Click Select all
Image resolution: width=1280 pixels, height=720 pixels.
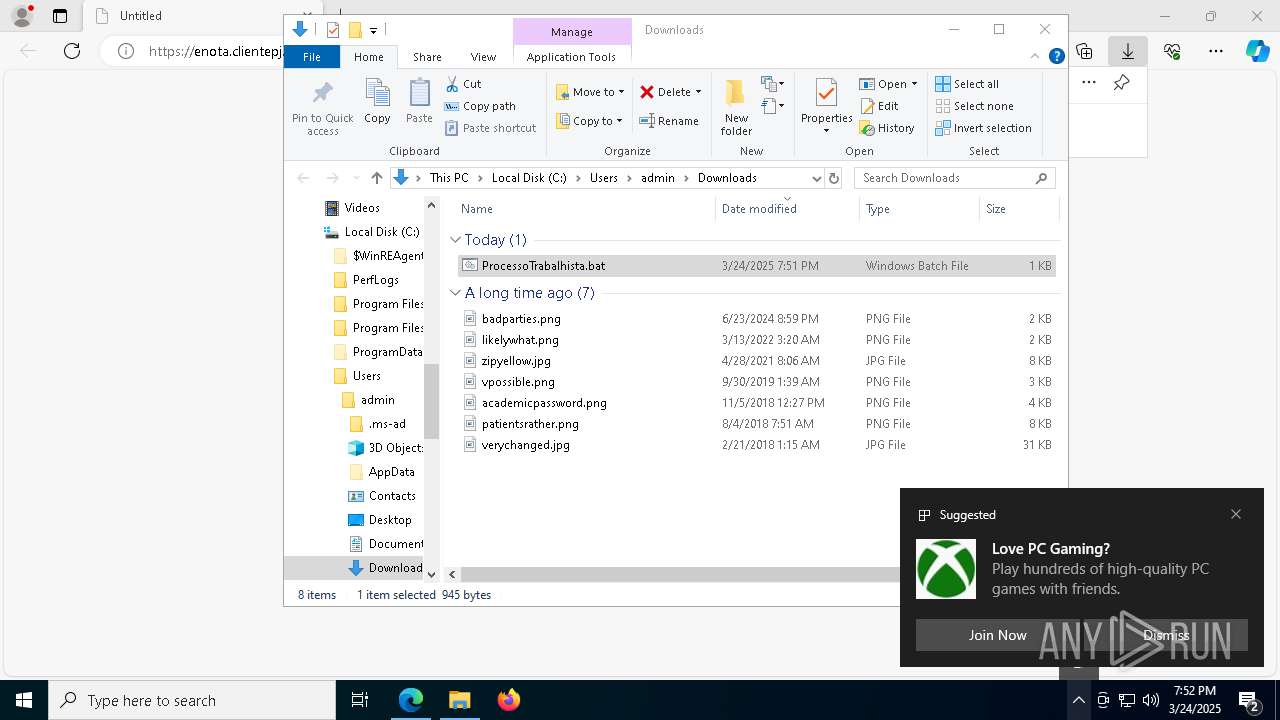967,84
